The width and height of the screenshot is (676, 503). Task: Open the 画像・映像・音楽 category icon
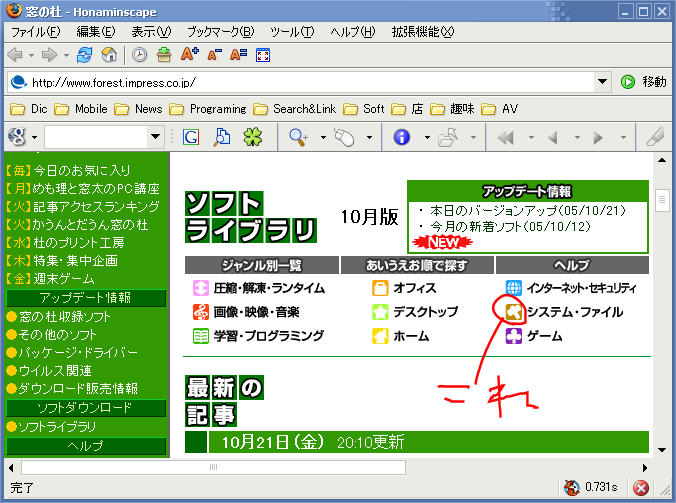click(x=200, y=312)
